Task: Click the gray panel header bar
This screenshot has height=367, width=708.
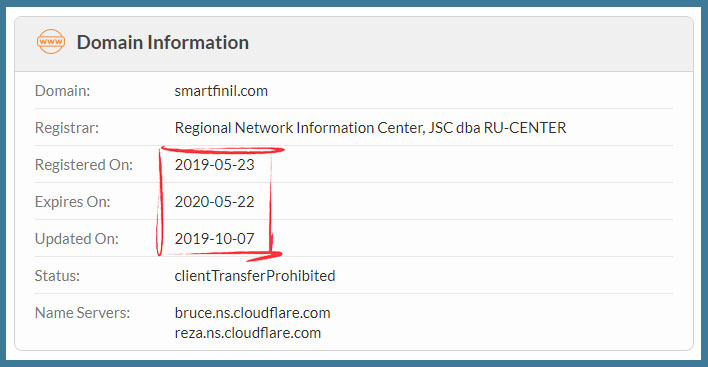Action: click(x=354, y=44)
